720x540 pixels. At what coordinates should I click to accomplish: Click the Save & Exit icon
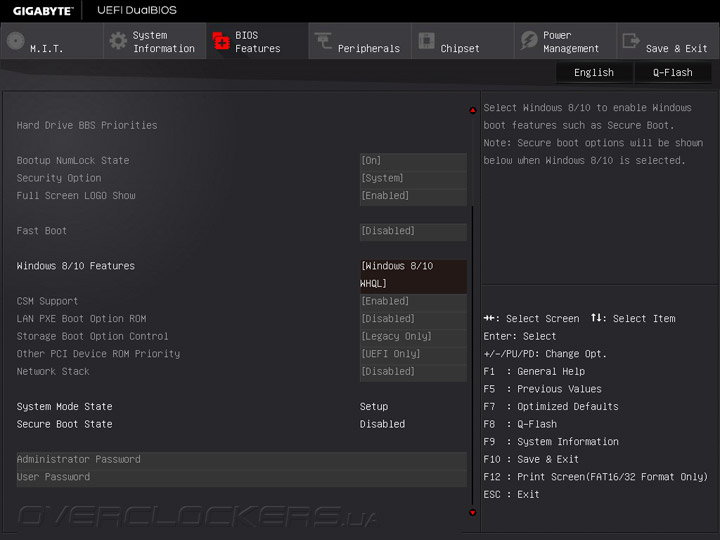pyautogui.click(x=631, y=41)
